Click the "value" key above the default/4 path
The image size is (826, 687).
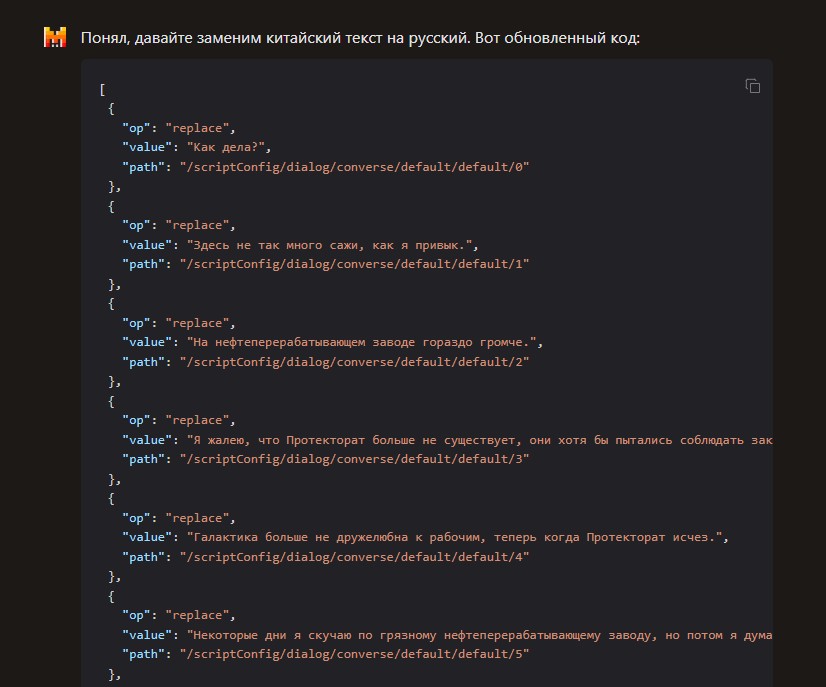coord(147,537)
